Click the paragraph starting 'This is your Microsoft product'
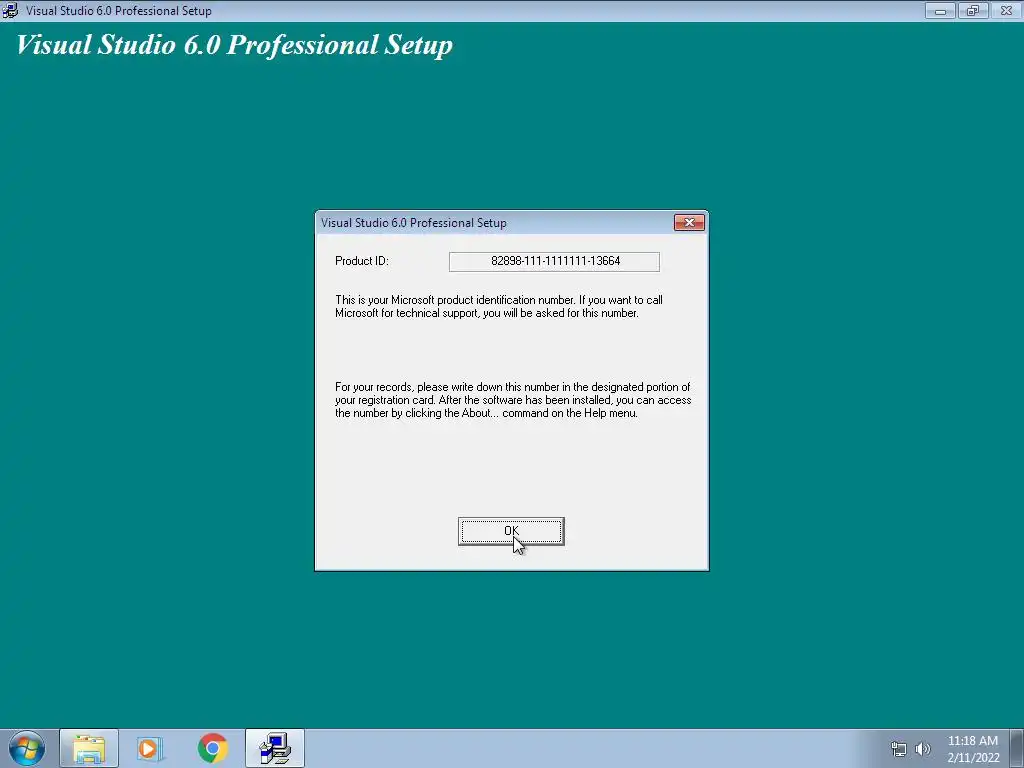This screenshot has height=768, width=1024. (499, 306)
